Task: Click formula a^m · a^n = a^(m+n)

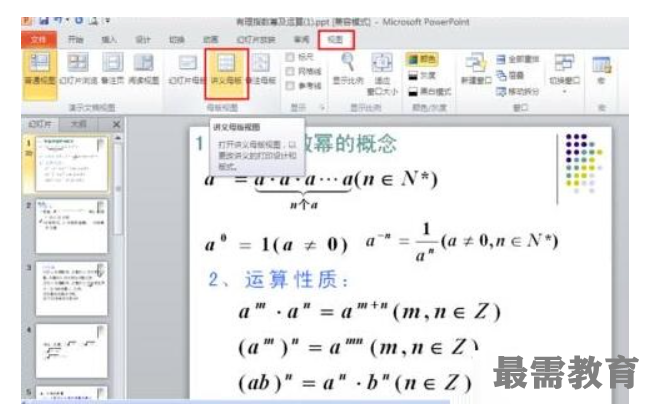Action: coord(369,312)
